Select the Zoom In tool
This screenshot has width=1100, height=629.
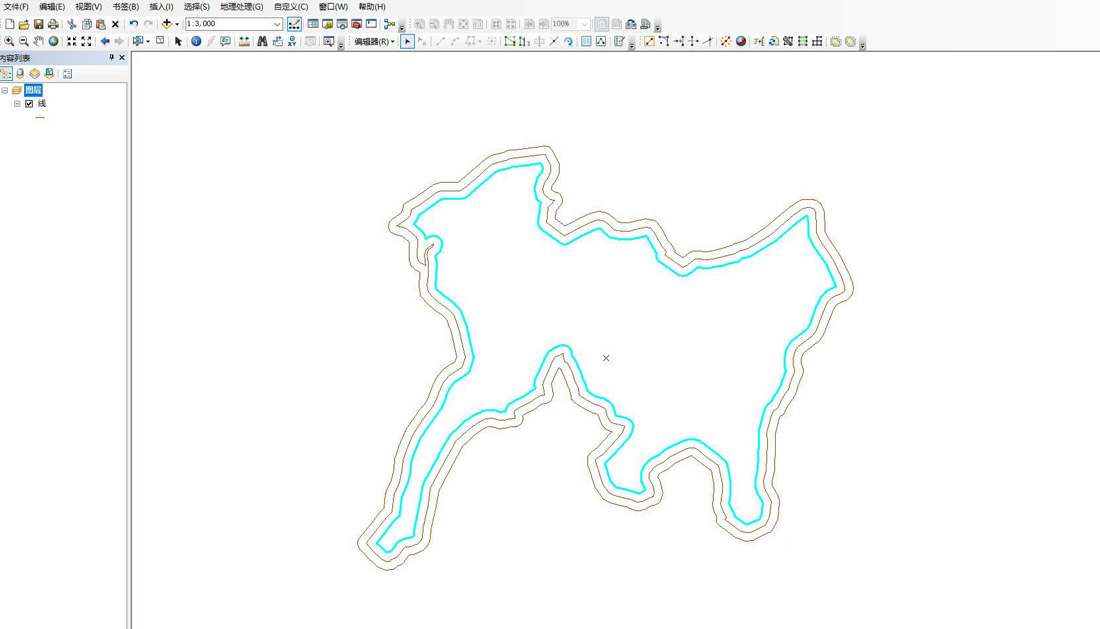coord(9,41)
